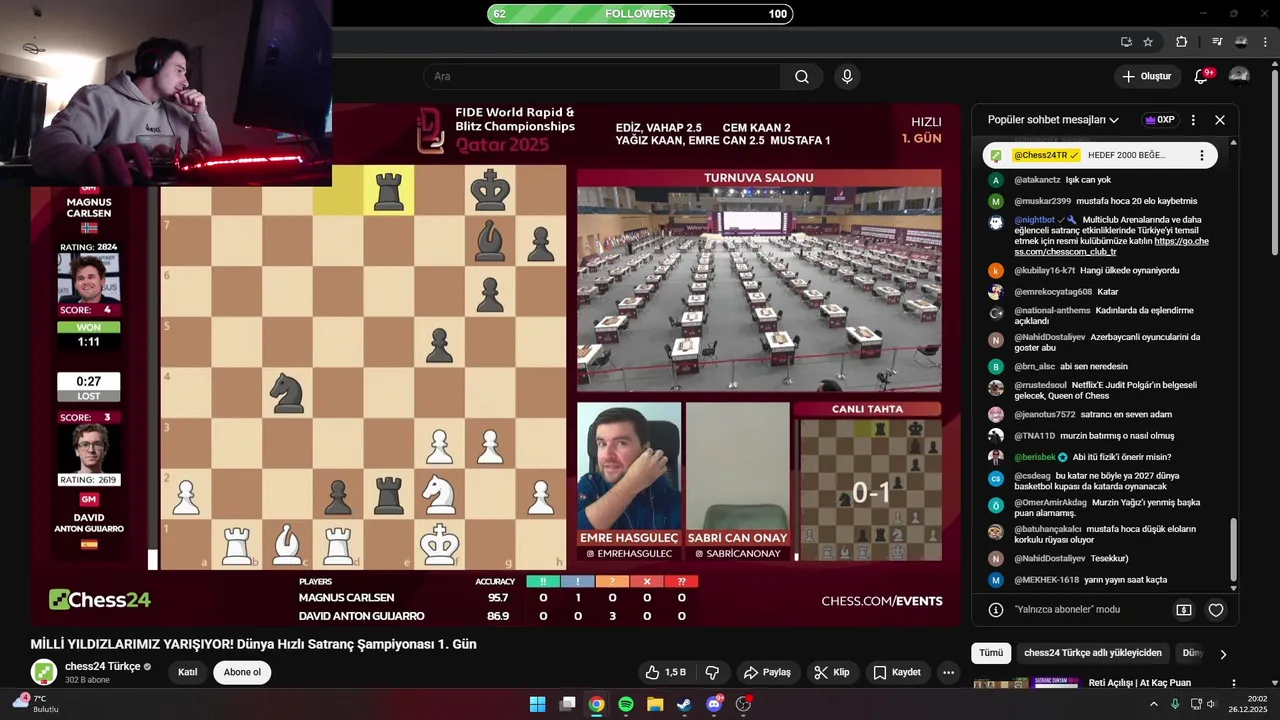This screenshot has width=1280, height=720.
Task: Open the YouTube notifications bell
Action: tap(1201, 77)
